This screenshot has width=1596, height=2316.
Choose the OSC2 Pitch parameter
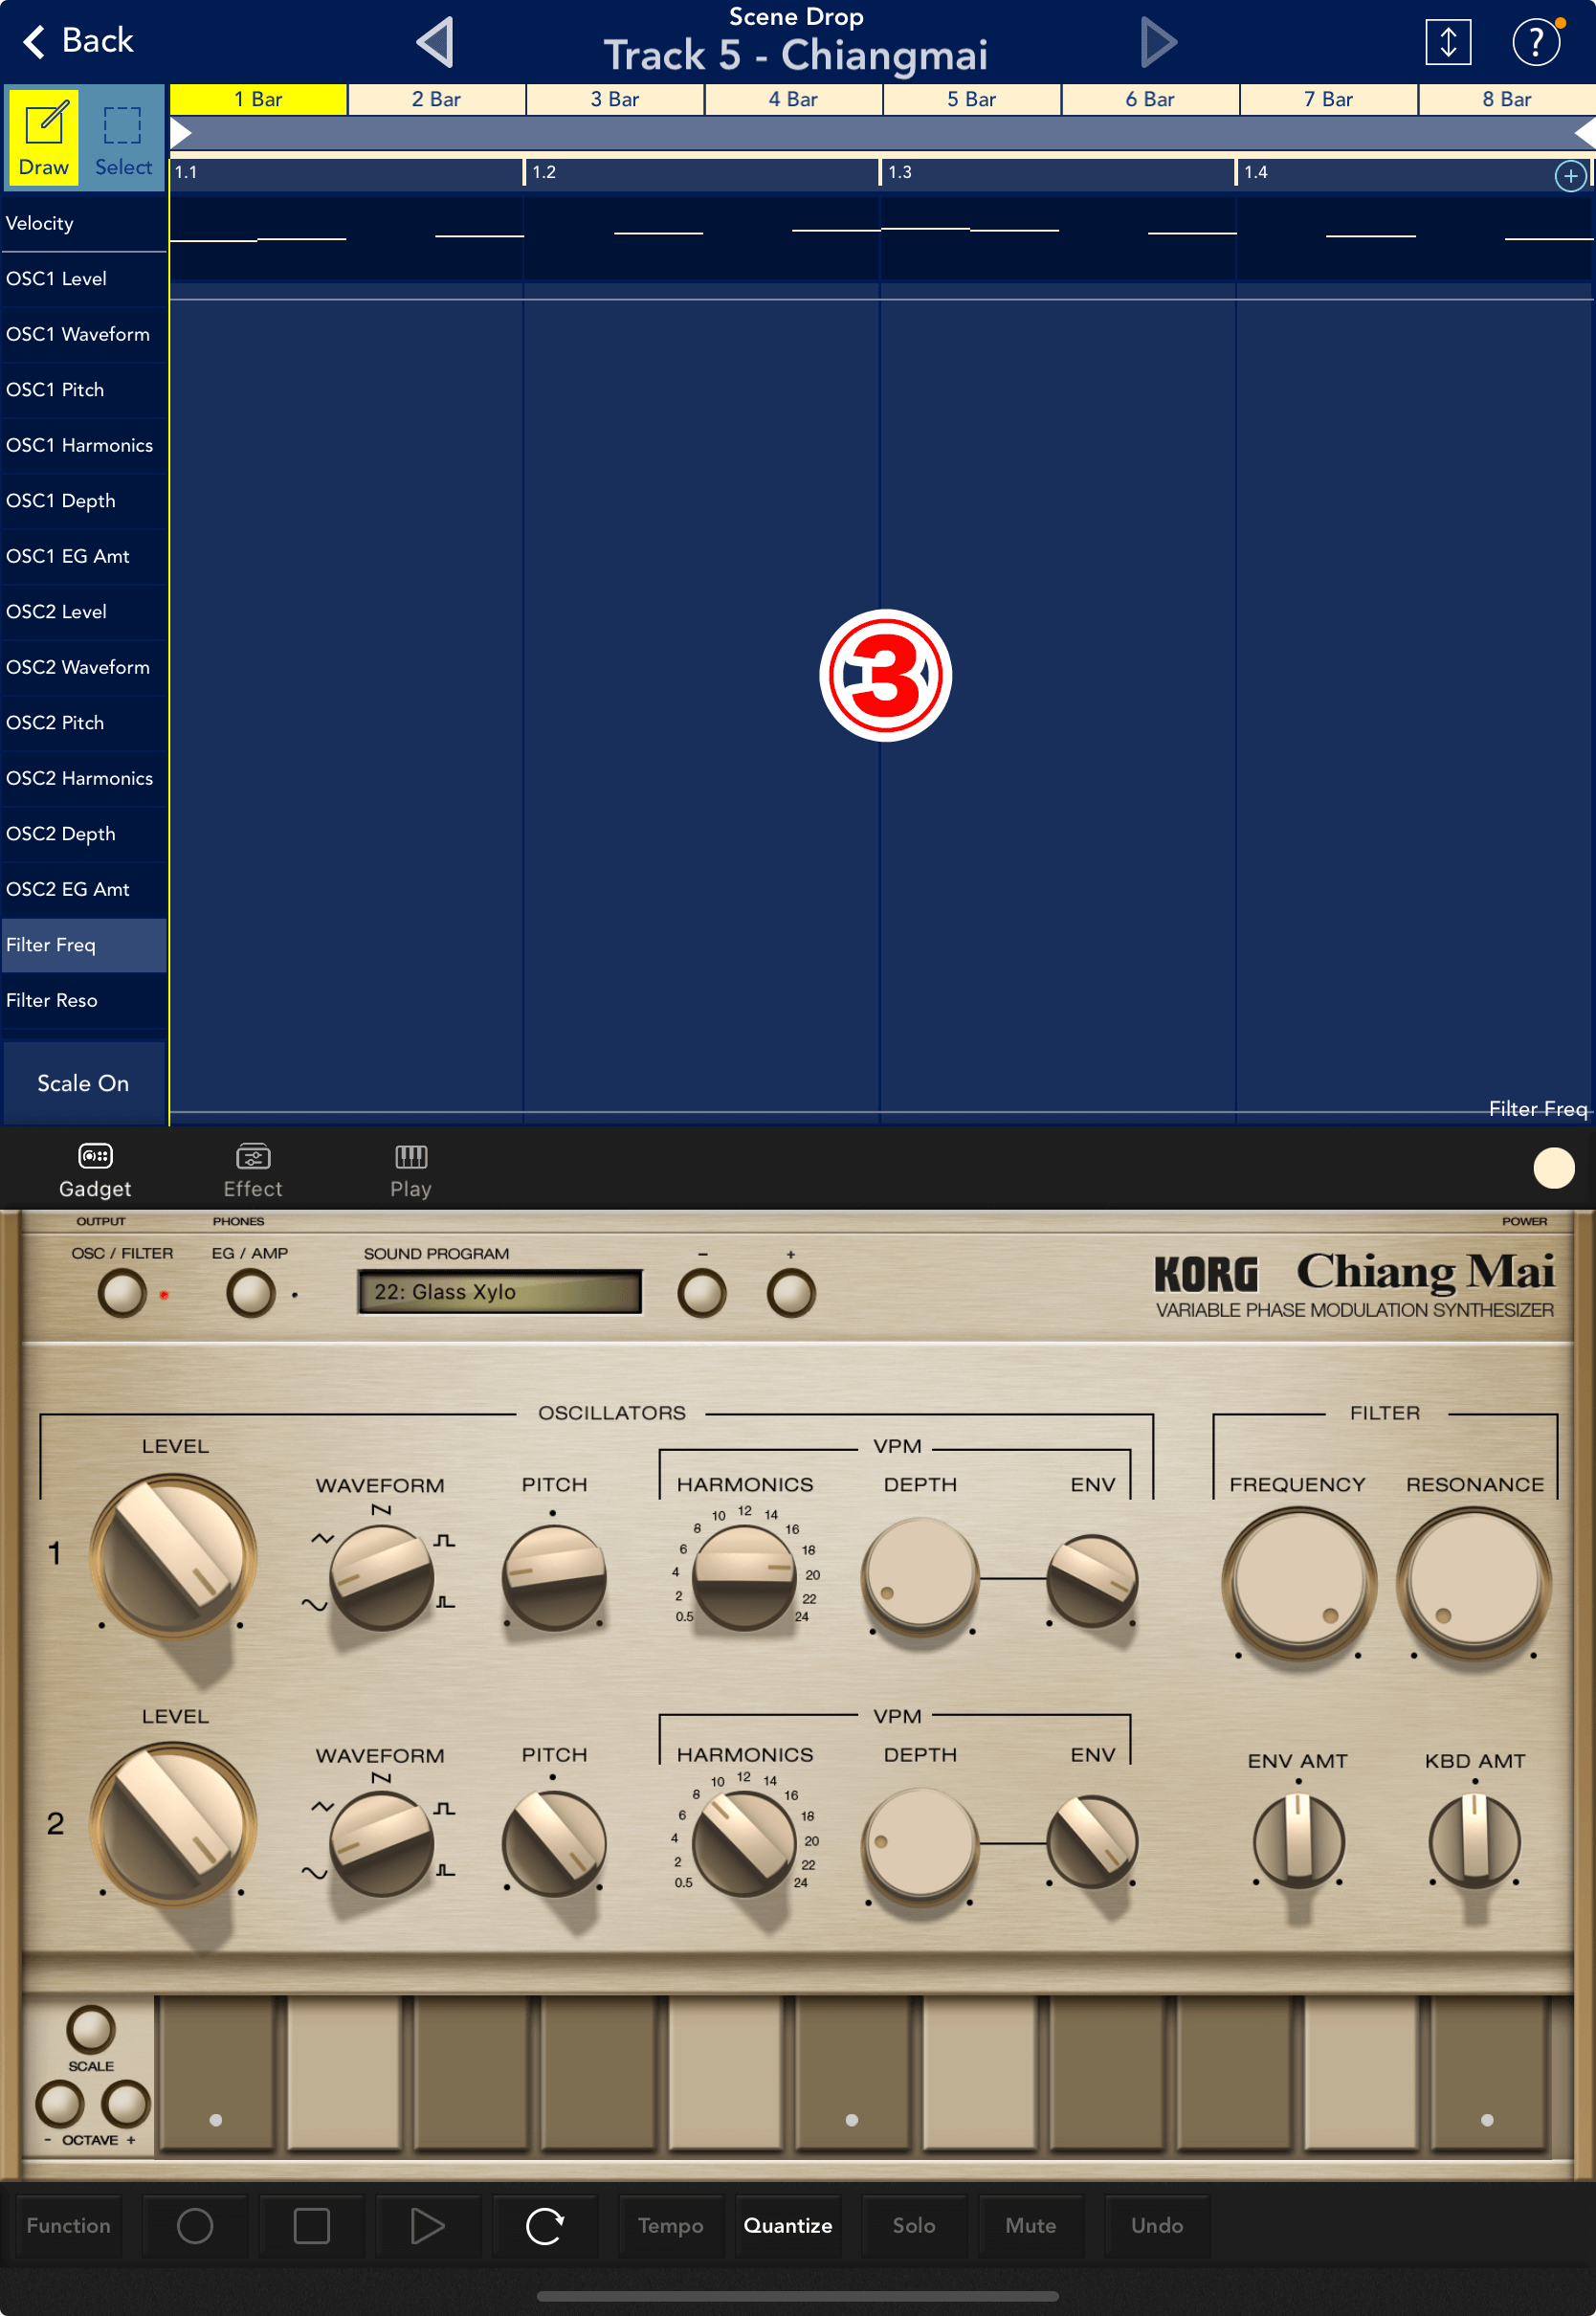tap(84, 723)
